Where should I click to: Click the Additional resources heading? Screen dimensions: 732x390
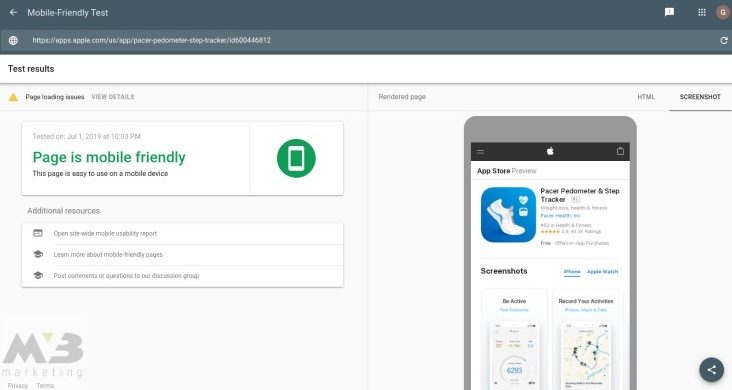point(63,211)
